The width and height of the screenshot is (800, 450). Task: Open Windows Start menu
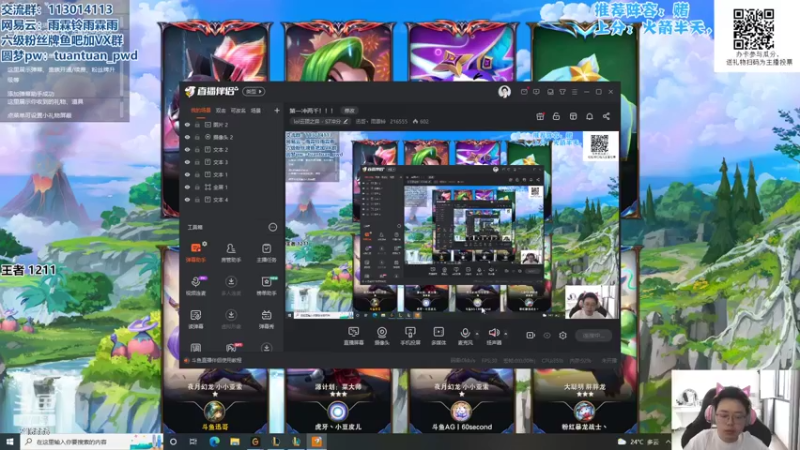[x=10, y=442]
